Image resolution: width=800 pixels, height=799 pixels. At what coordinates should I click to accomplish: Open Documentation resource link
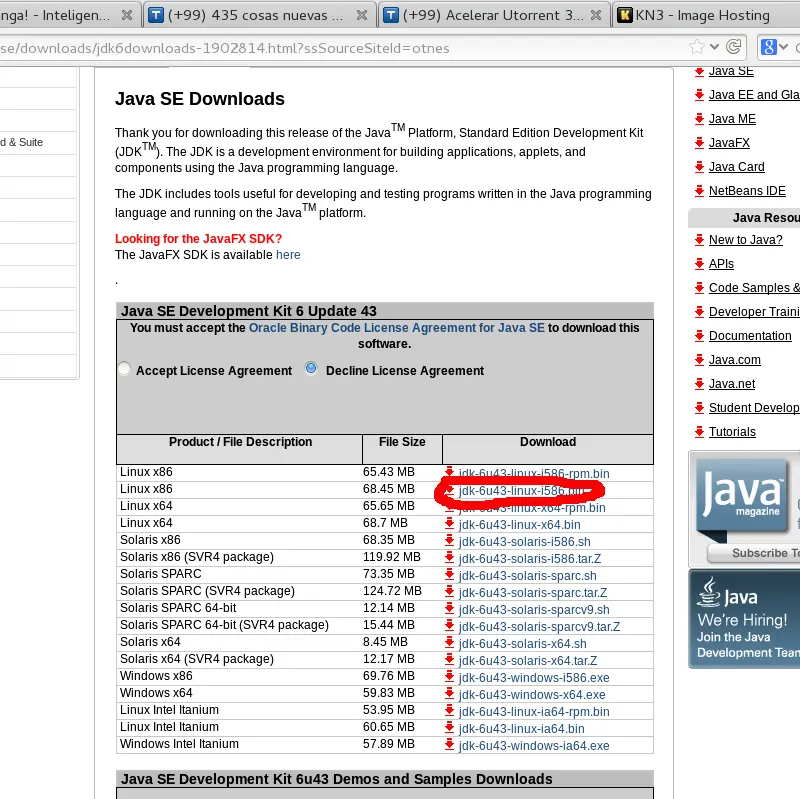tap(750, 336)
